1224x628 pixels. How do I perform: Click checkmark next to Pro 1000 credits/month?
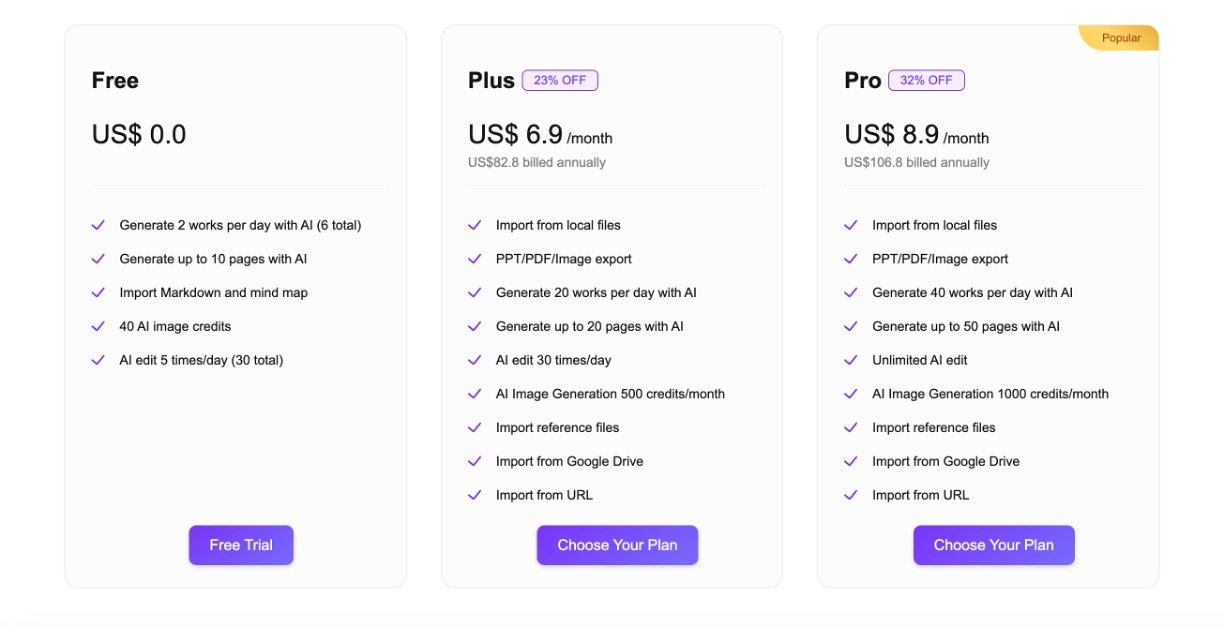tap(851, 394)
